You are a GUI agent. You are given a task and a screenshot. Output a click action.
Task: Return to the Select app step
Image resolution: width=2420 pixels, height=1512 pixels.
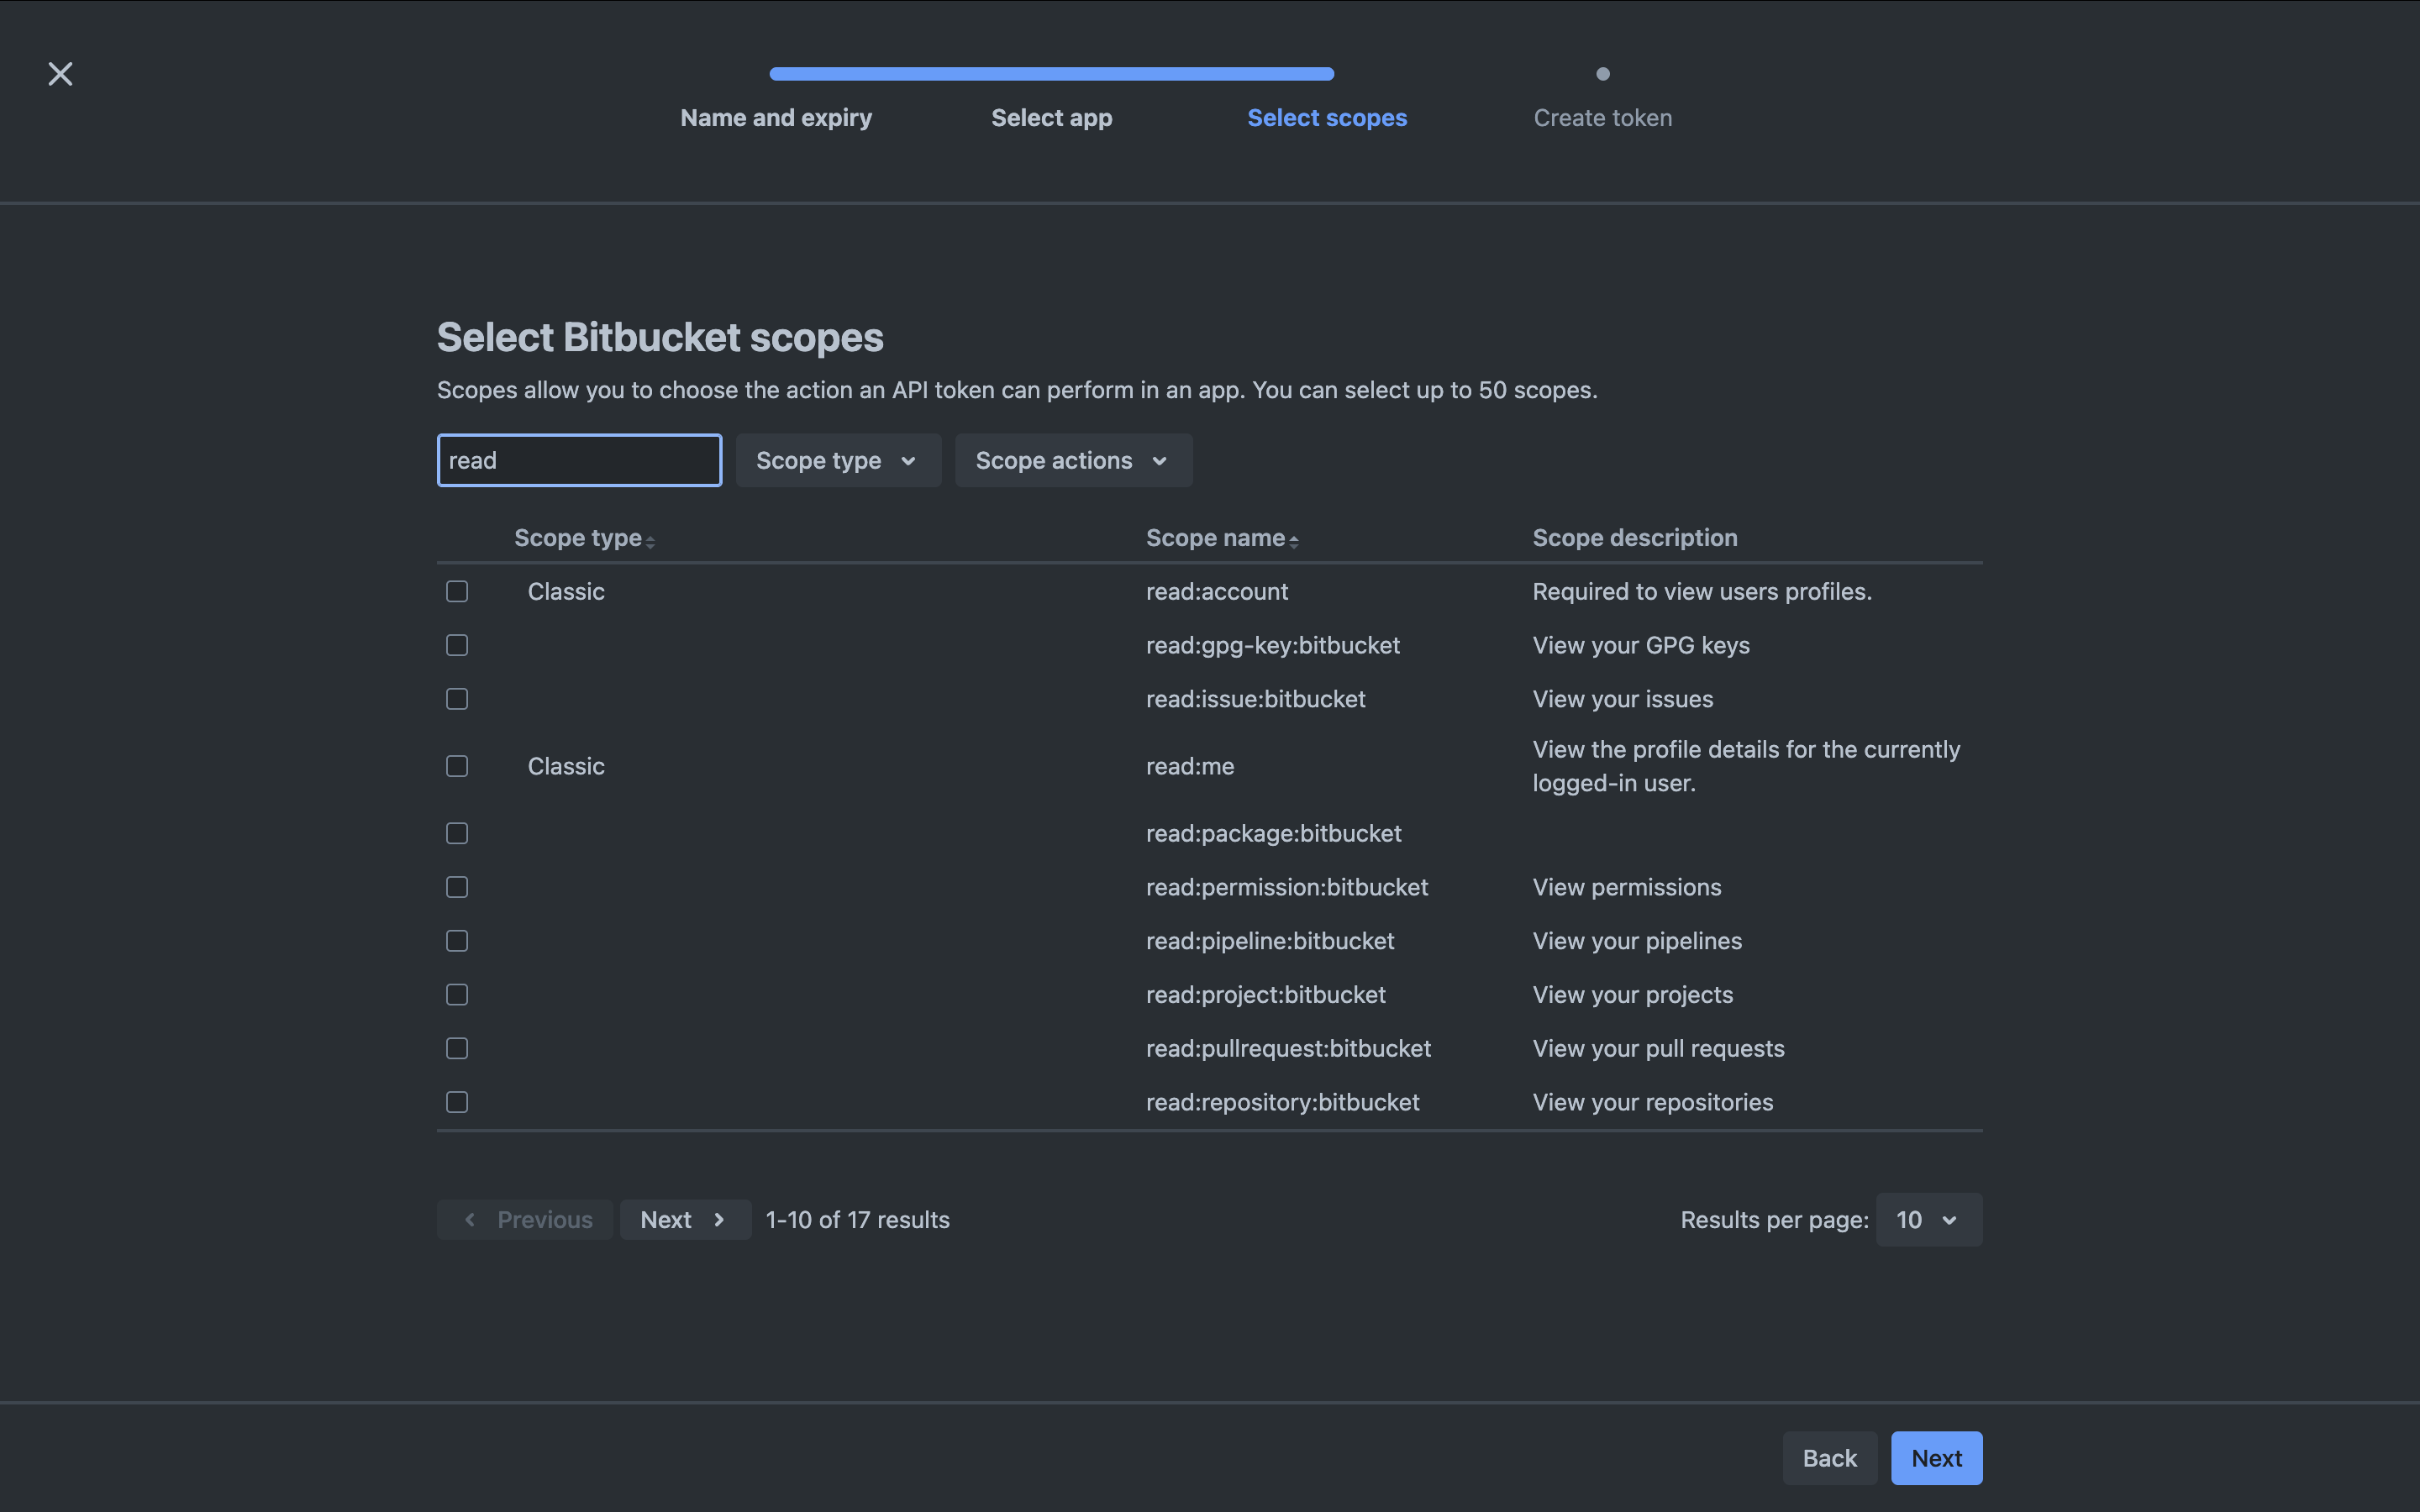pos(1051,117)
